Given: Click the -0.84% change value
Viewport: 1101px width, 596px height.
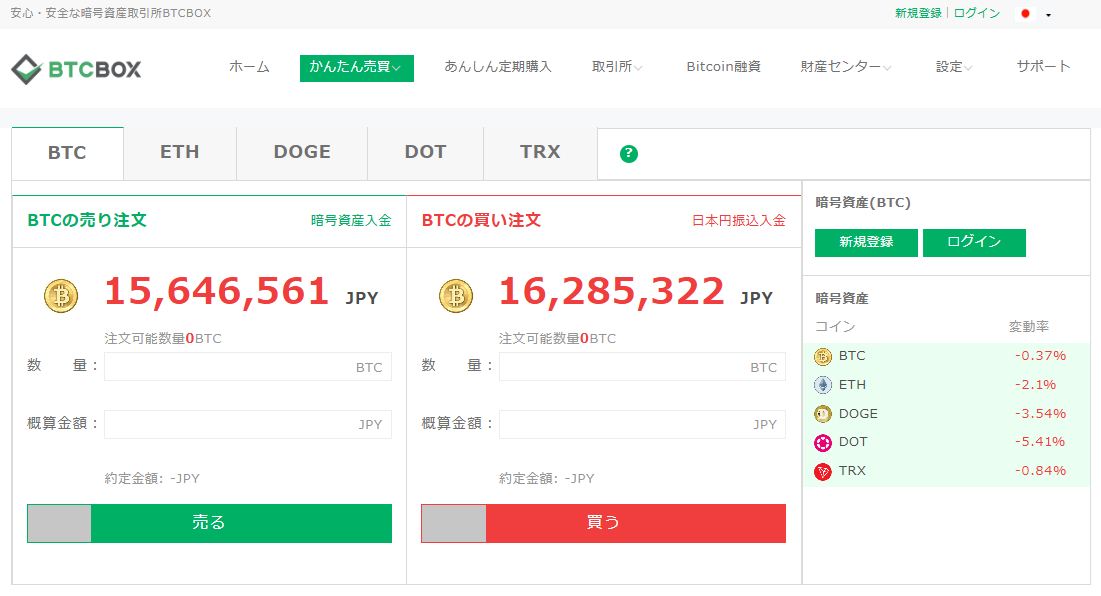Looking at the screenshot, I should (x=1040, y=470).
